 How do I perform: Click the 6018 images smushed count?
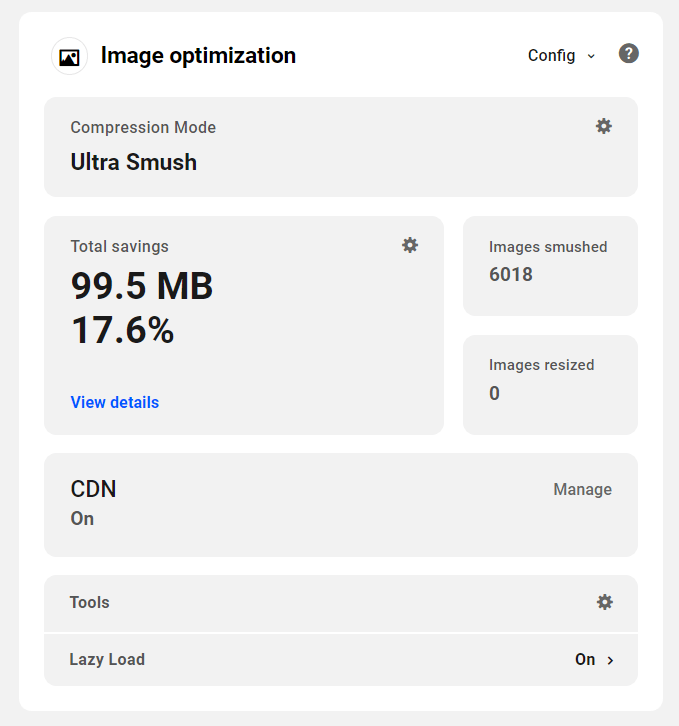(x=511, y=275)
